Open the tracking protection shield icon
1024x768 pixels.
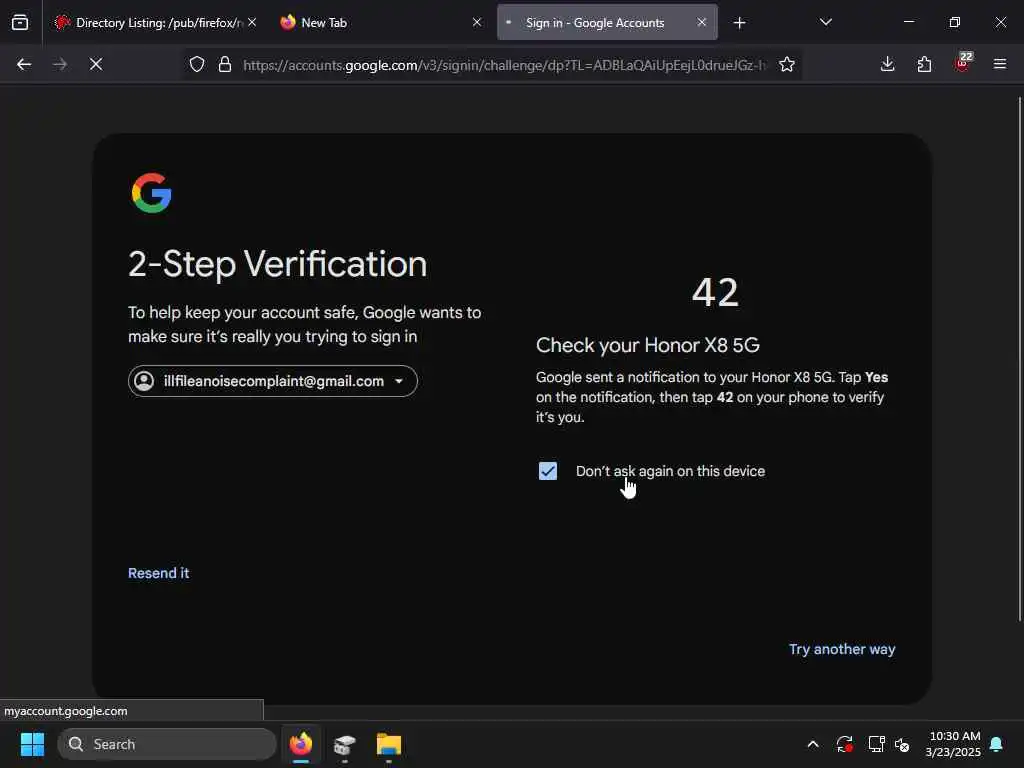(197, 65)
